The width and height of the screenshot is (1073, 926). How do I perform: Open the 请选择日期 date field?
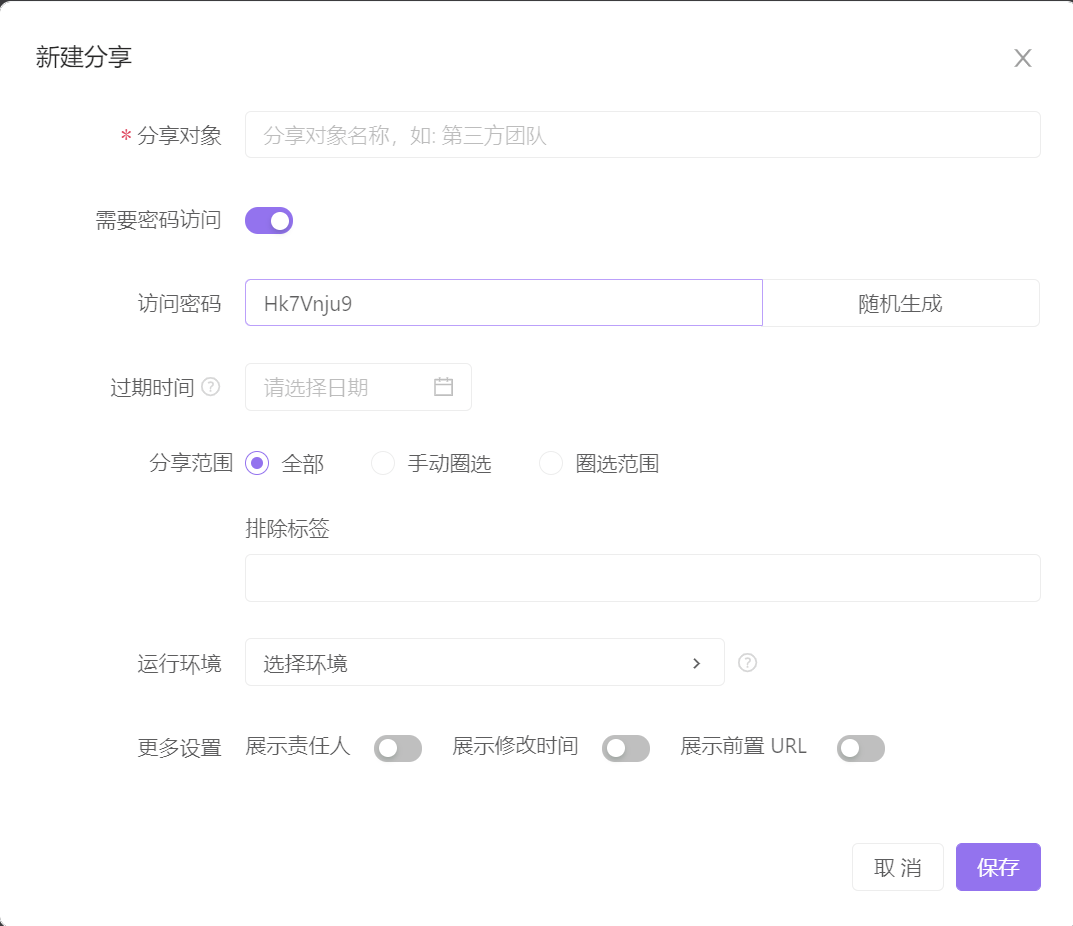[340, 387]
